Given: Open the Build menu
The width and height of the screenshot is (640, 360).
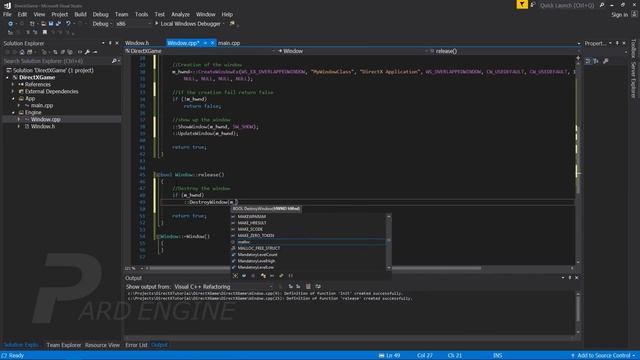Looking at the screenshot, I should click(80, 14).
